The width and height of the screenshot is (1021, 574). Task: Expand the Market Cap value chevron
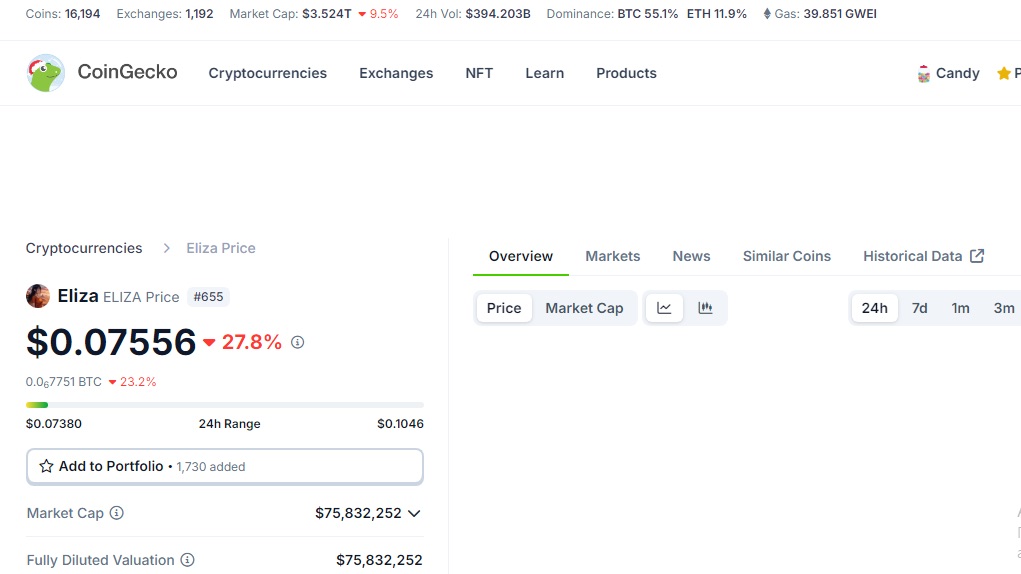click(x=414, y=513)
